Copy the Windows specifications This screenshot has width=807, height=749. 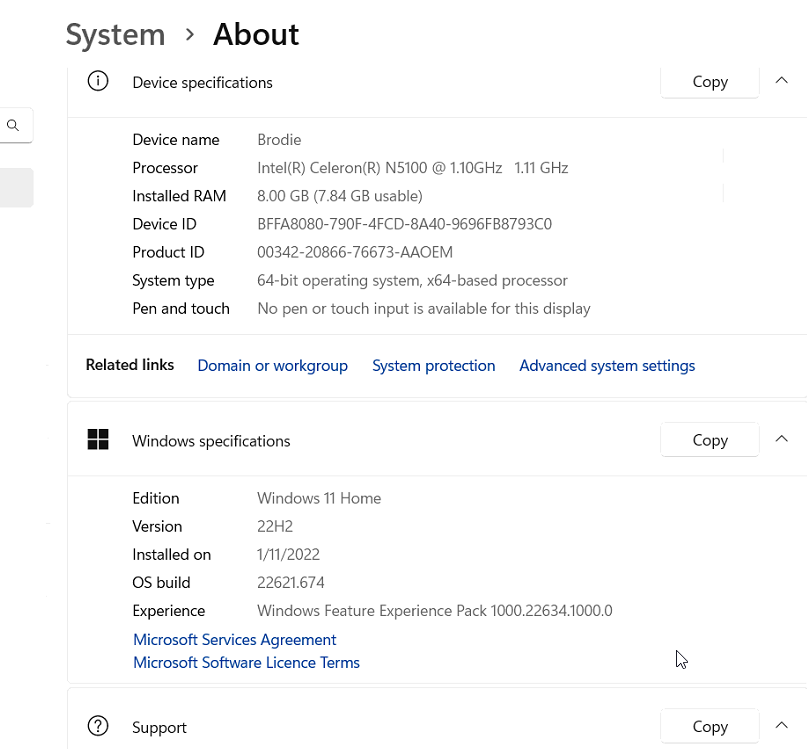click(x=710, y=440)
